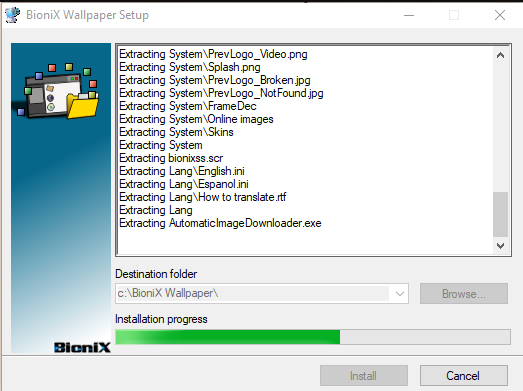Select log line 'Extracting bionixss.scr'

coord(171,158)
